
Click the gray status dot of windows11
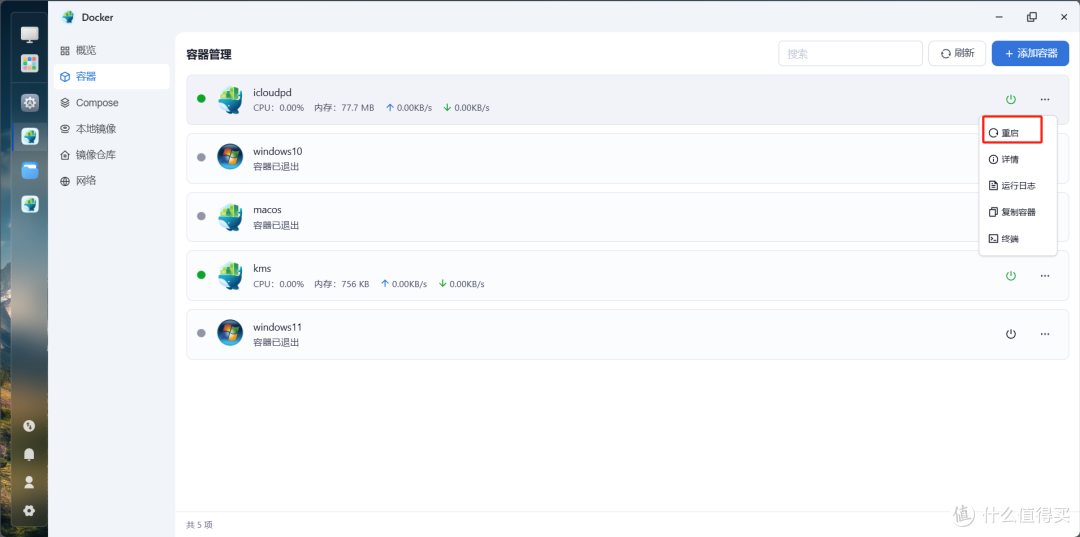201,333
